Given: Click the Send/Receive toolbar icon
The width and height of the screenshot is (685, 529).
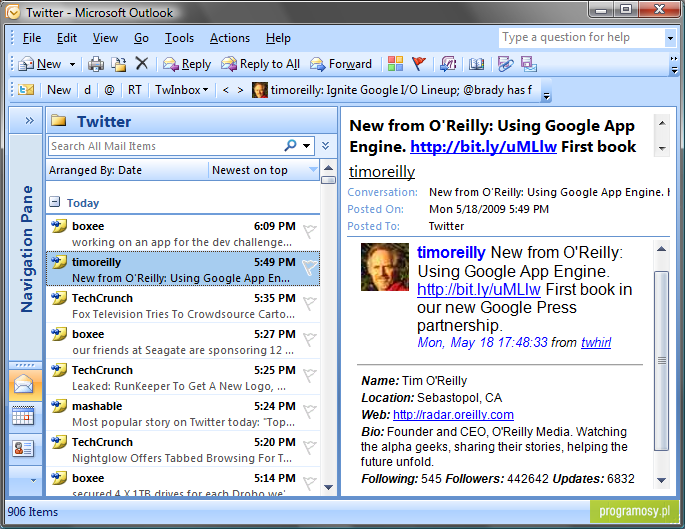Looking at the screenshot, I should (x=448, y=64).
